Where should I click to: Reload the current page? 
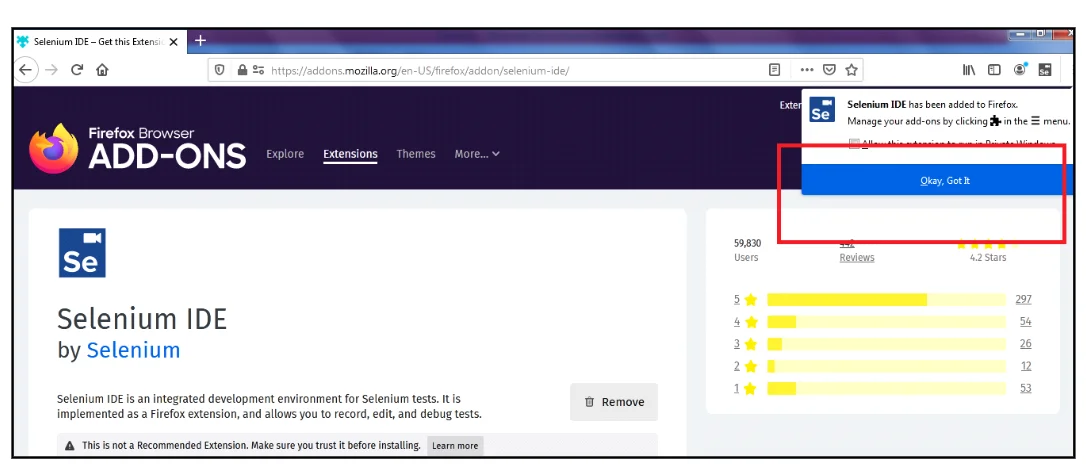[77, 70]
